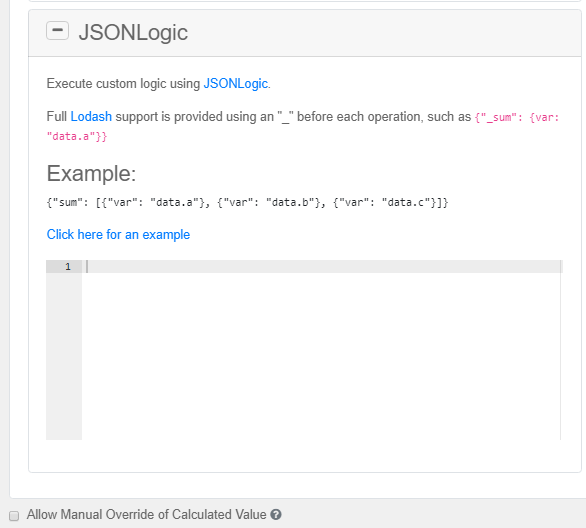Show help tooltip icon for Manual Override
The width and height of the screenshot is (586, 528).
coord(276,515)
